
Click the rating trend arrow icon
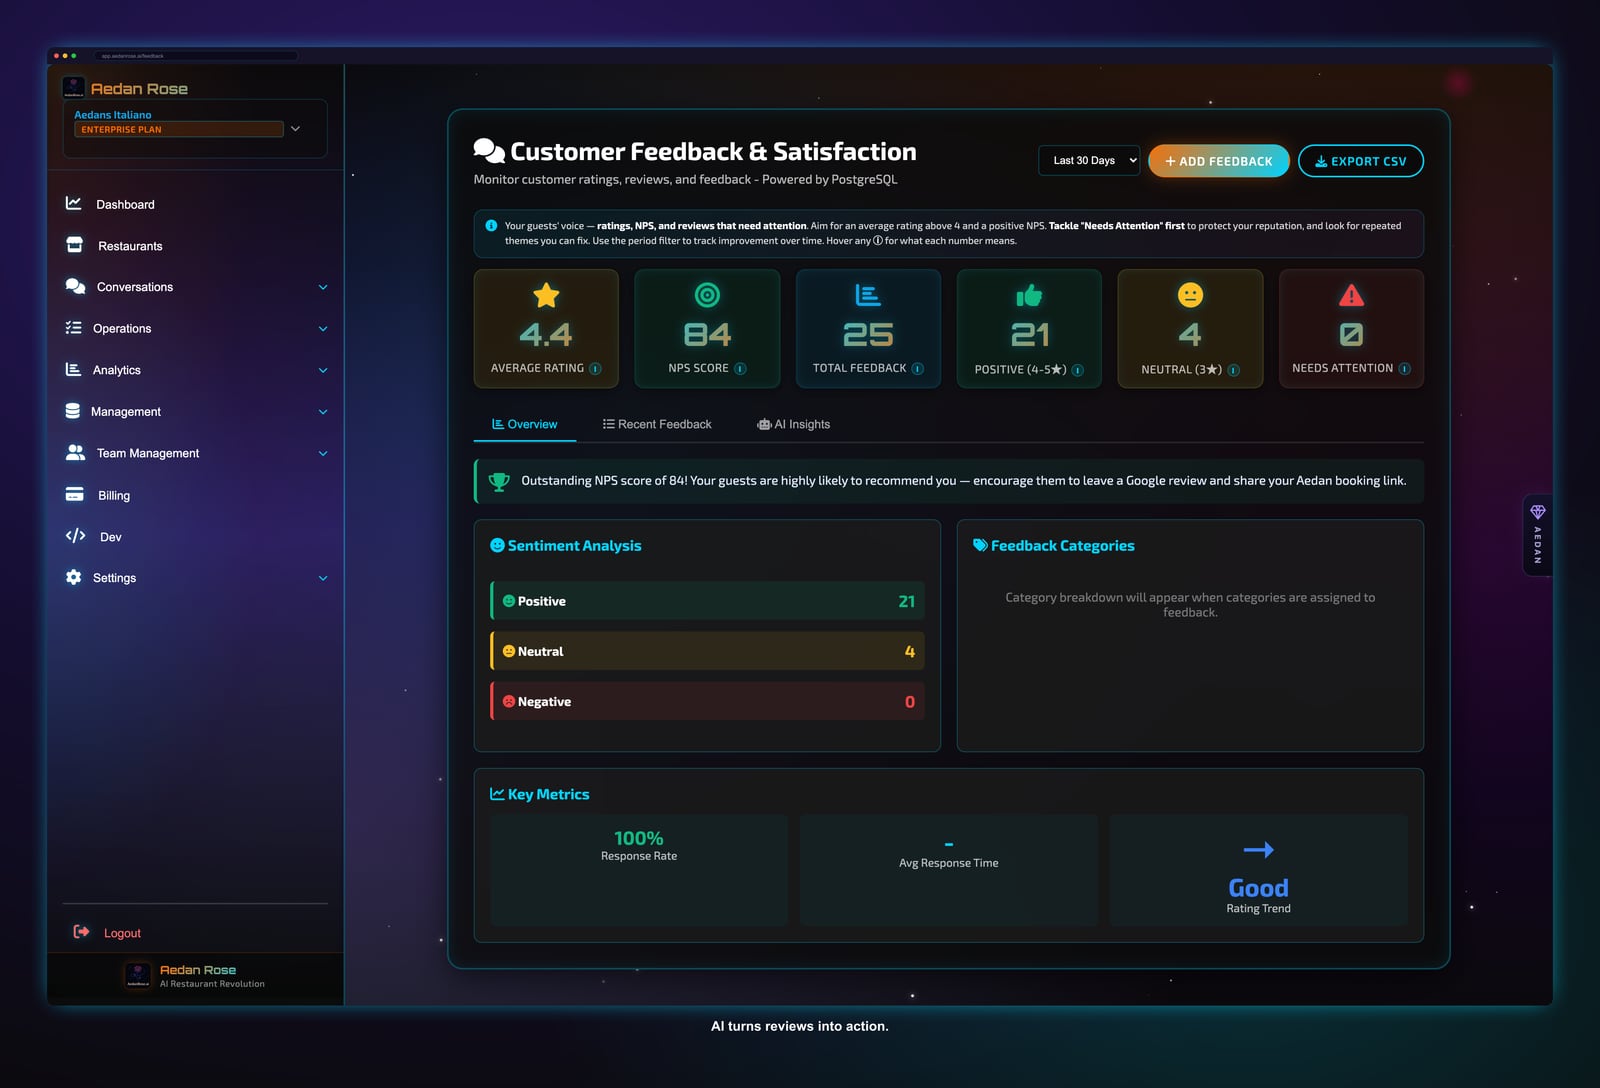[x=1259, y=850]
